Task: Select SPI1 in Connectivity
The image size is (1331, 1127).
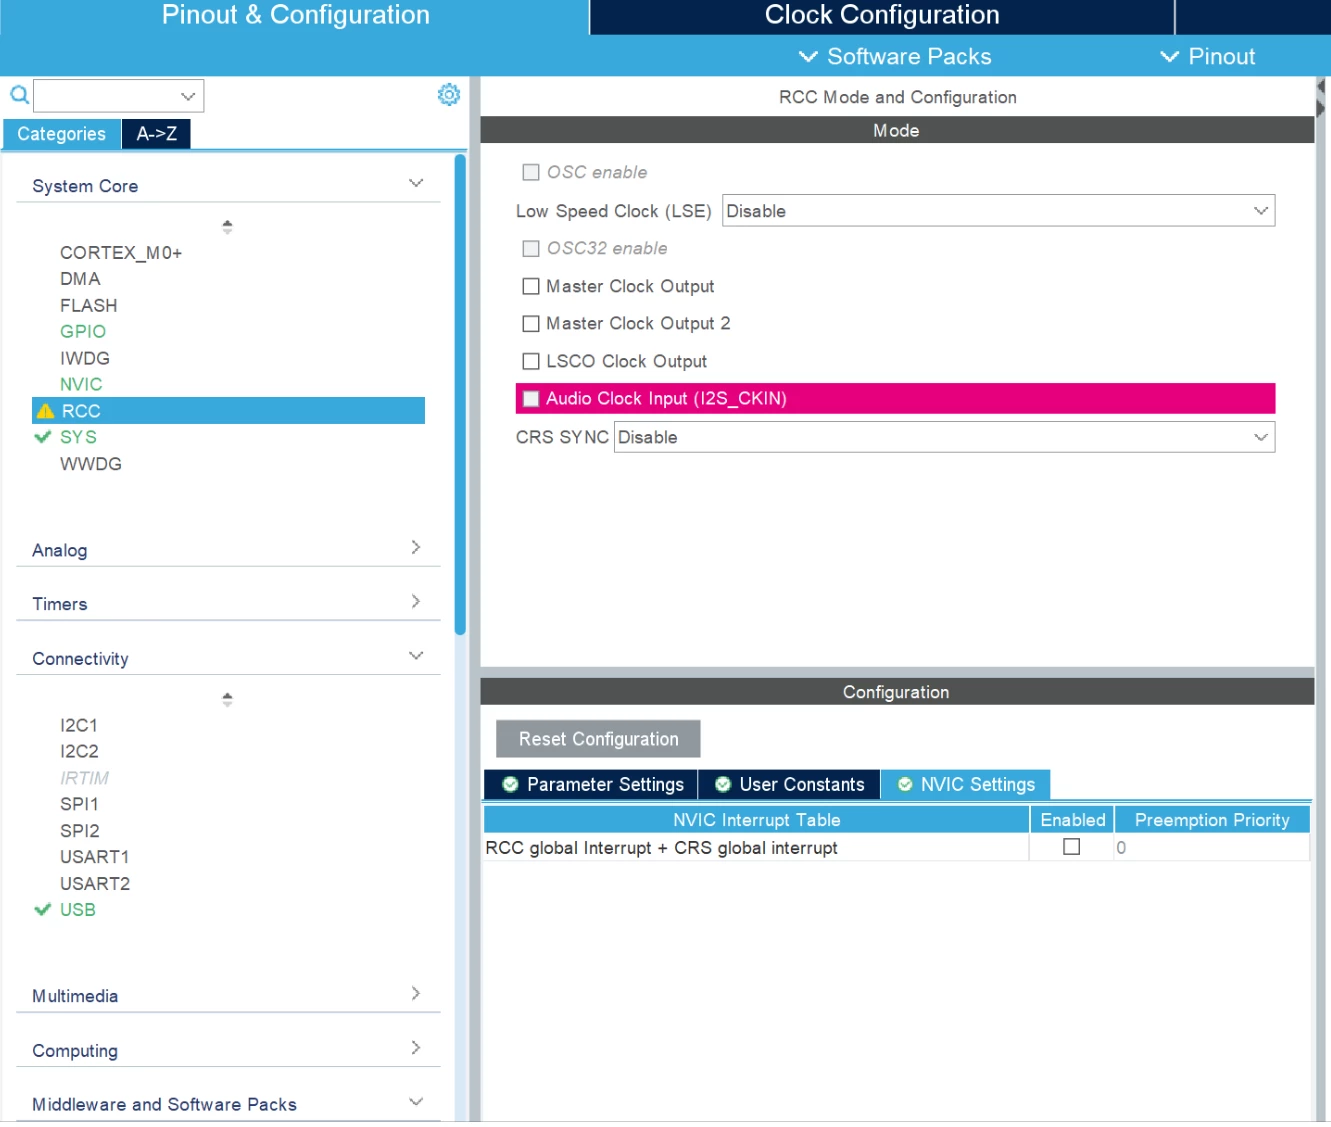Action: (79, 804)
